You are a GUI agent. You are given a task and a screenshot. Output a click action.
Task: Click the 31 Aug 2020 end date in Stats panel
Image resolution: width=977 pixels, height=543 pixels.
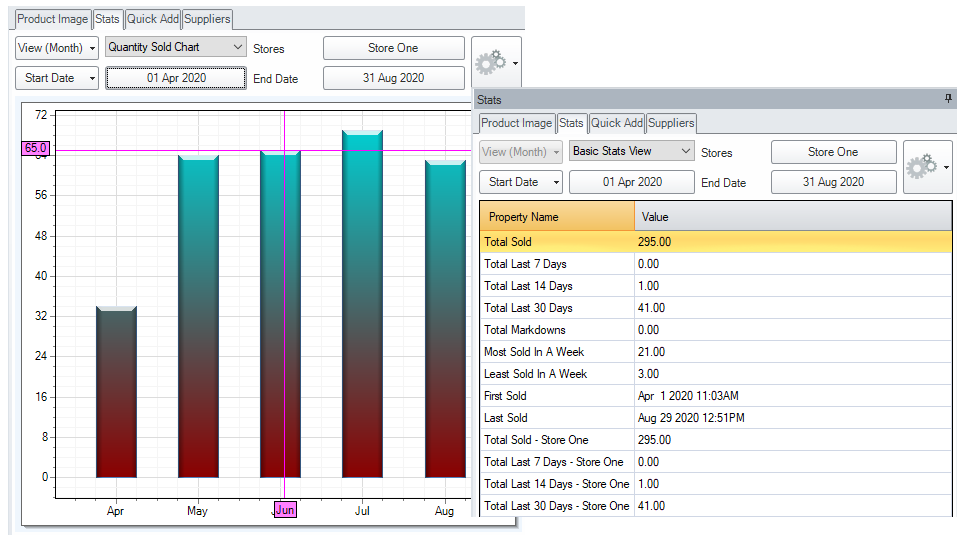[x=833, y=182]
